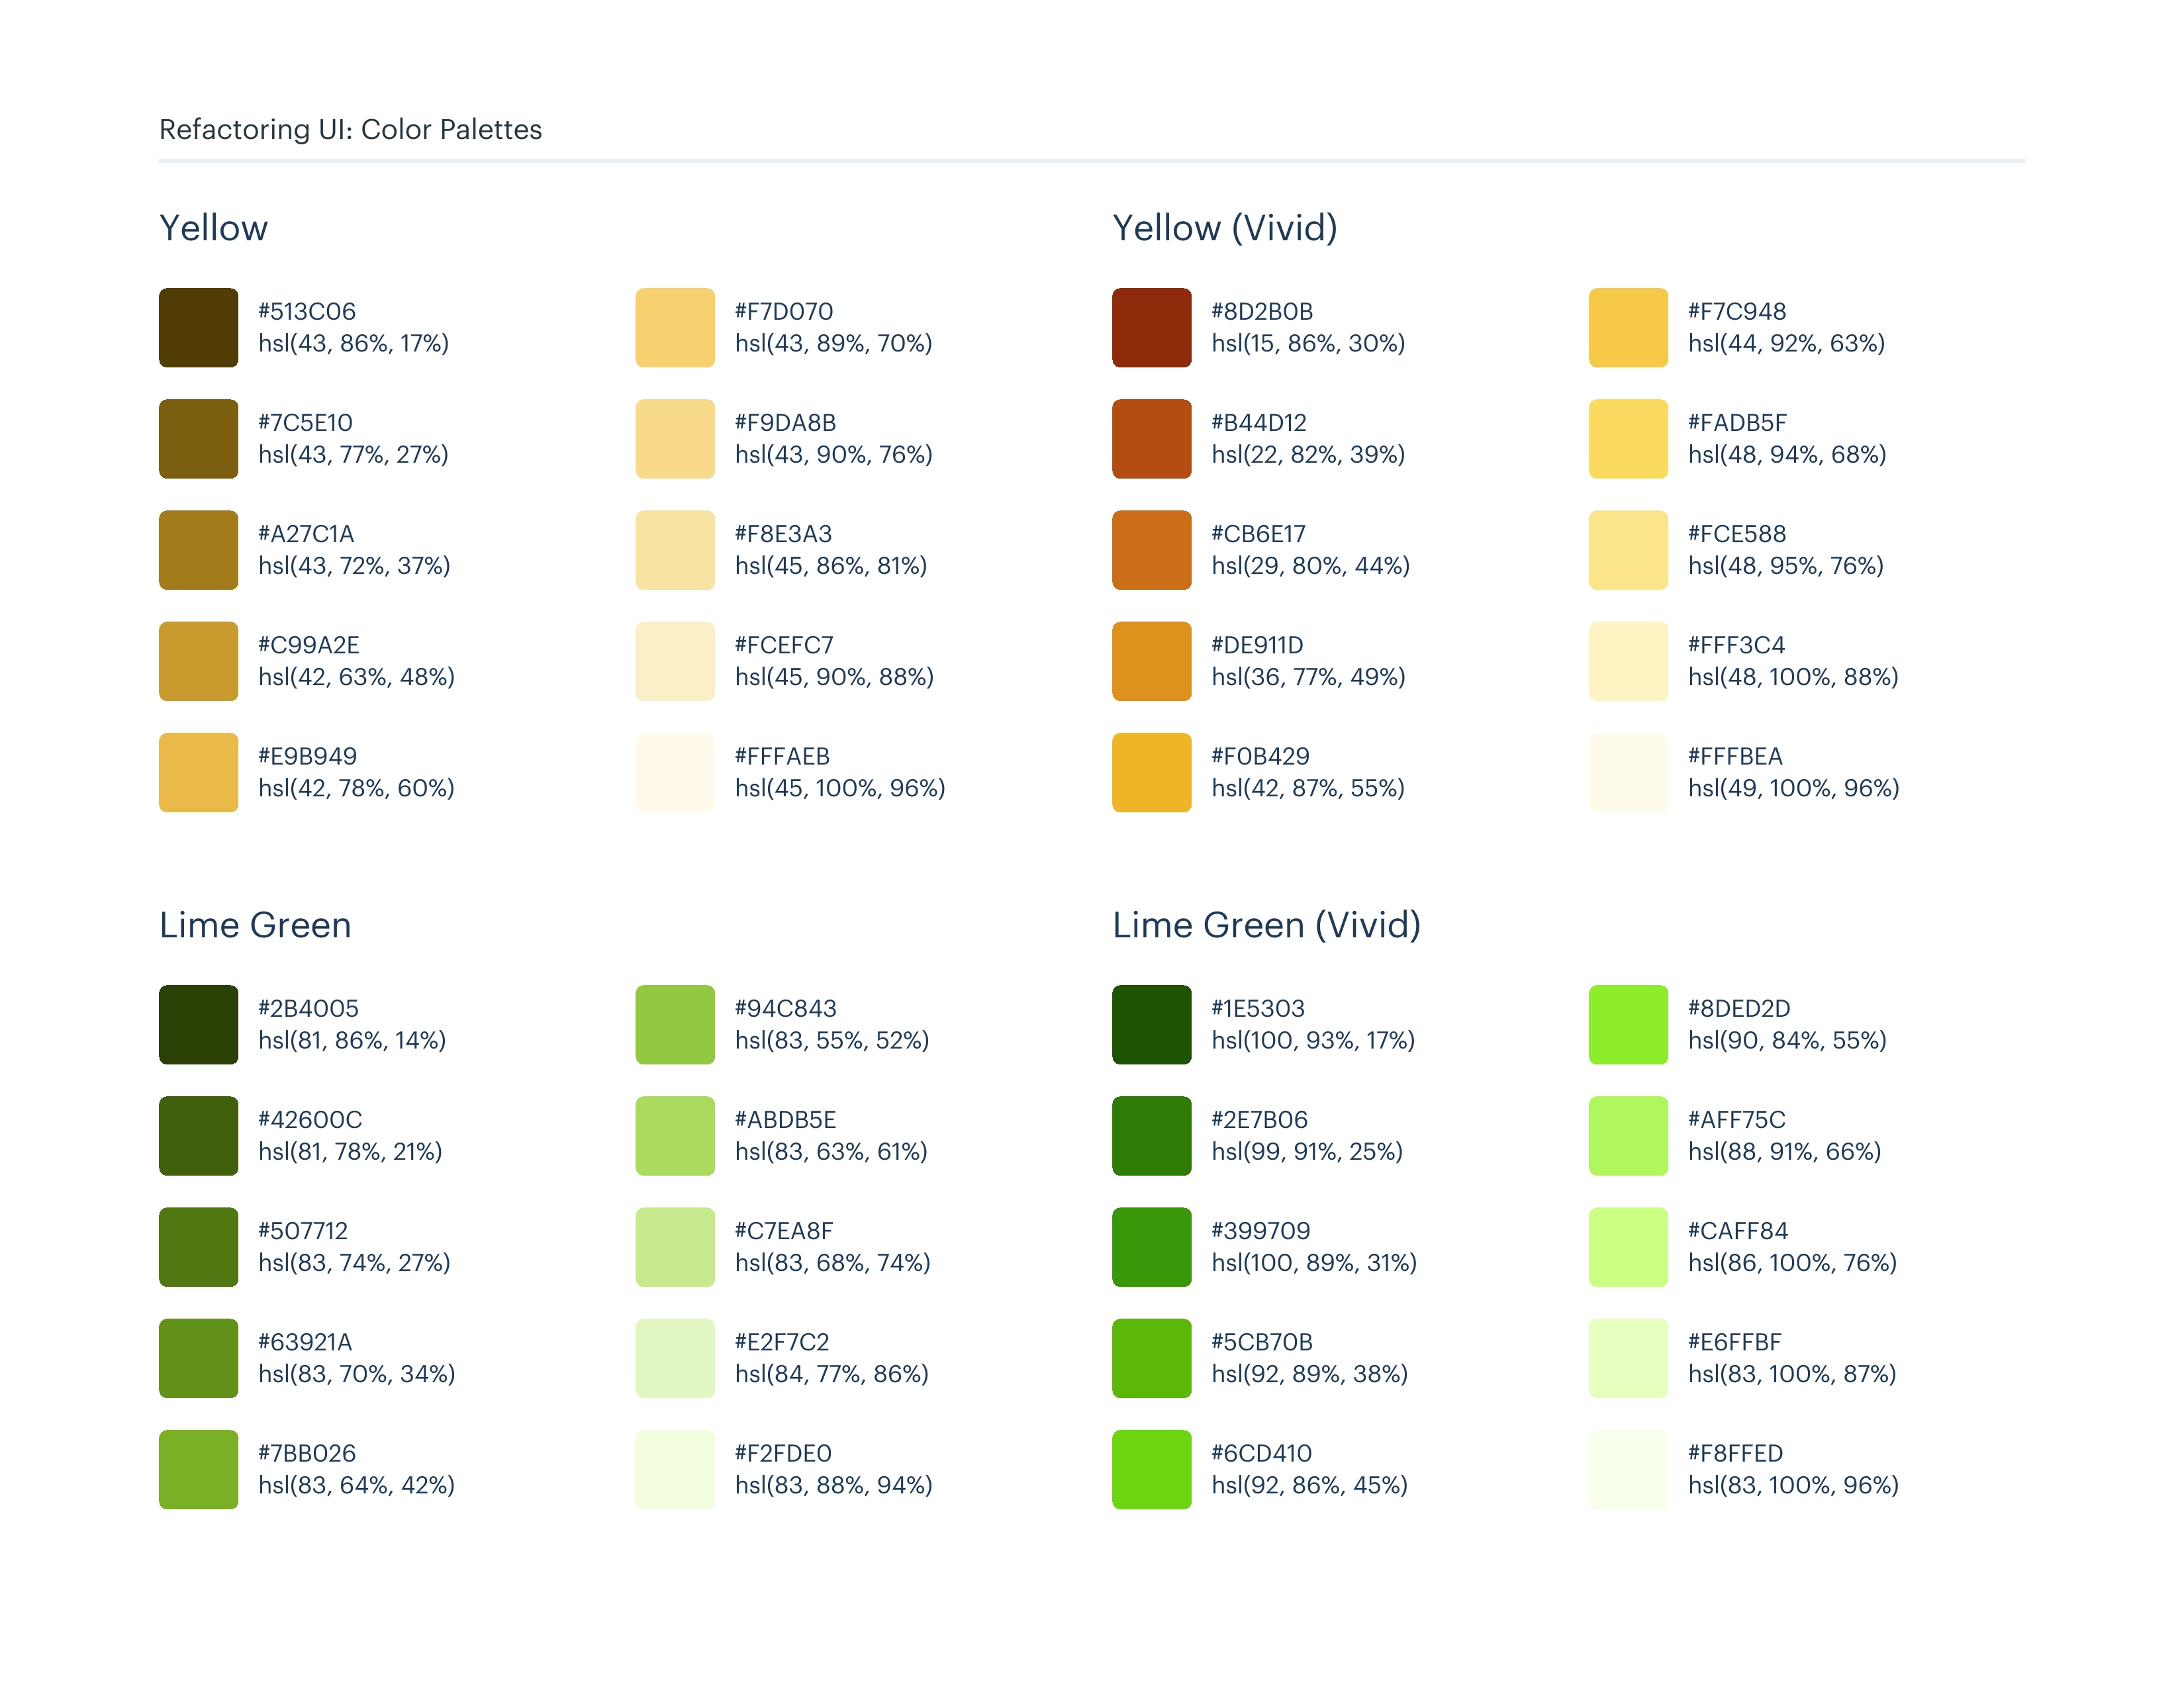The image size is (2184, 1688).
Task: Click the Lime Green section heading
Action: tap(255, 925)
